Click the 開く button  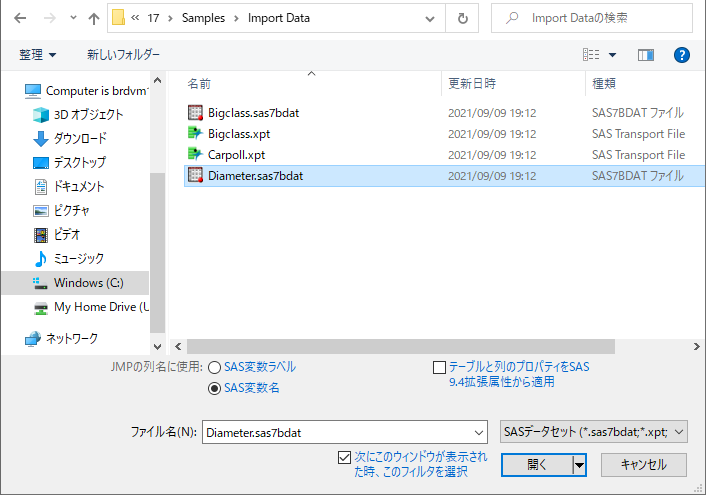pyautogui.click(x=537, y=465)
